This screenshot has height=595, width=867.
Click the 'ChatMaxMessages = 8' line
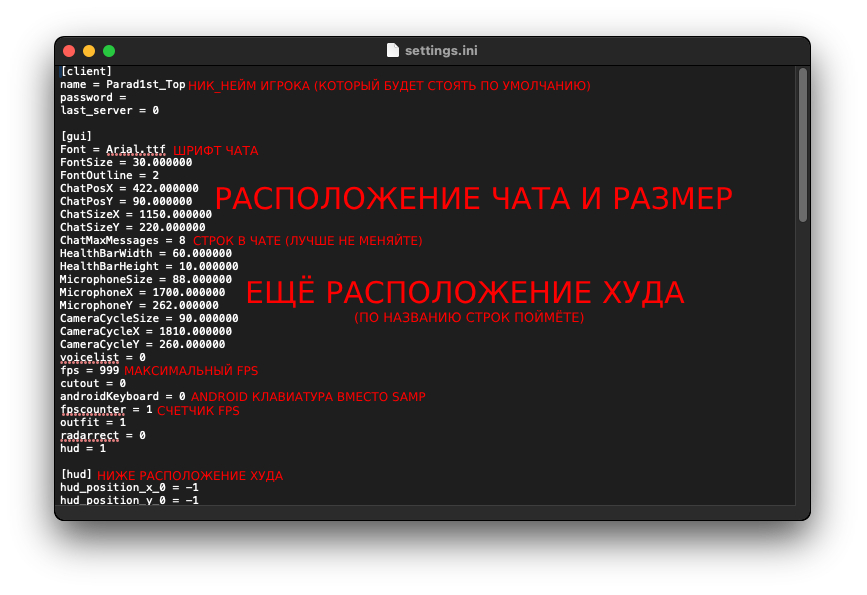point(123,240)
